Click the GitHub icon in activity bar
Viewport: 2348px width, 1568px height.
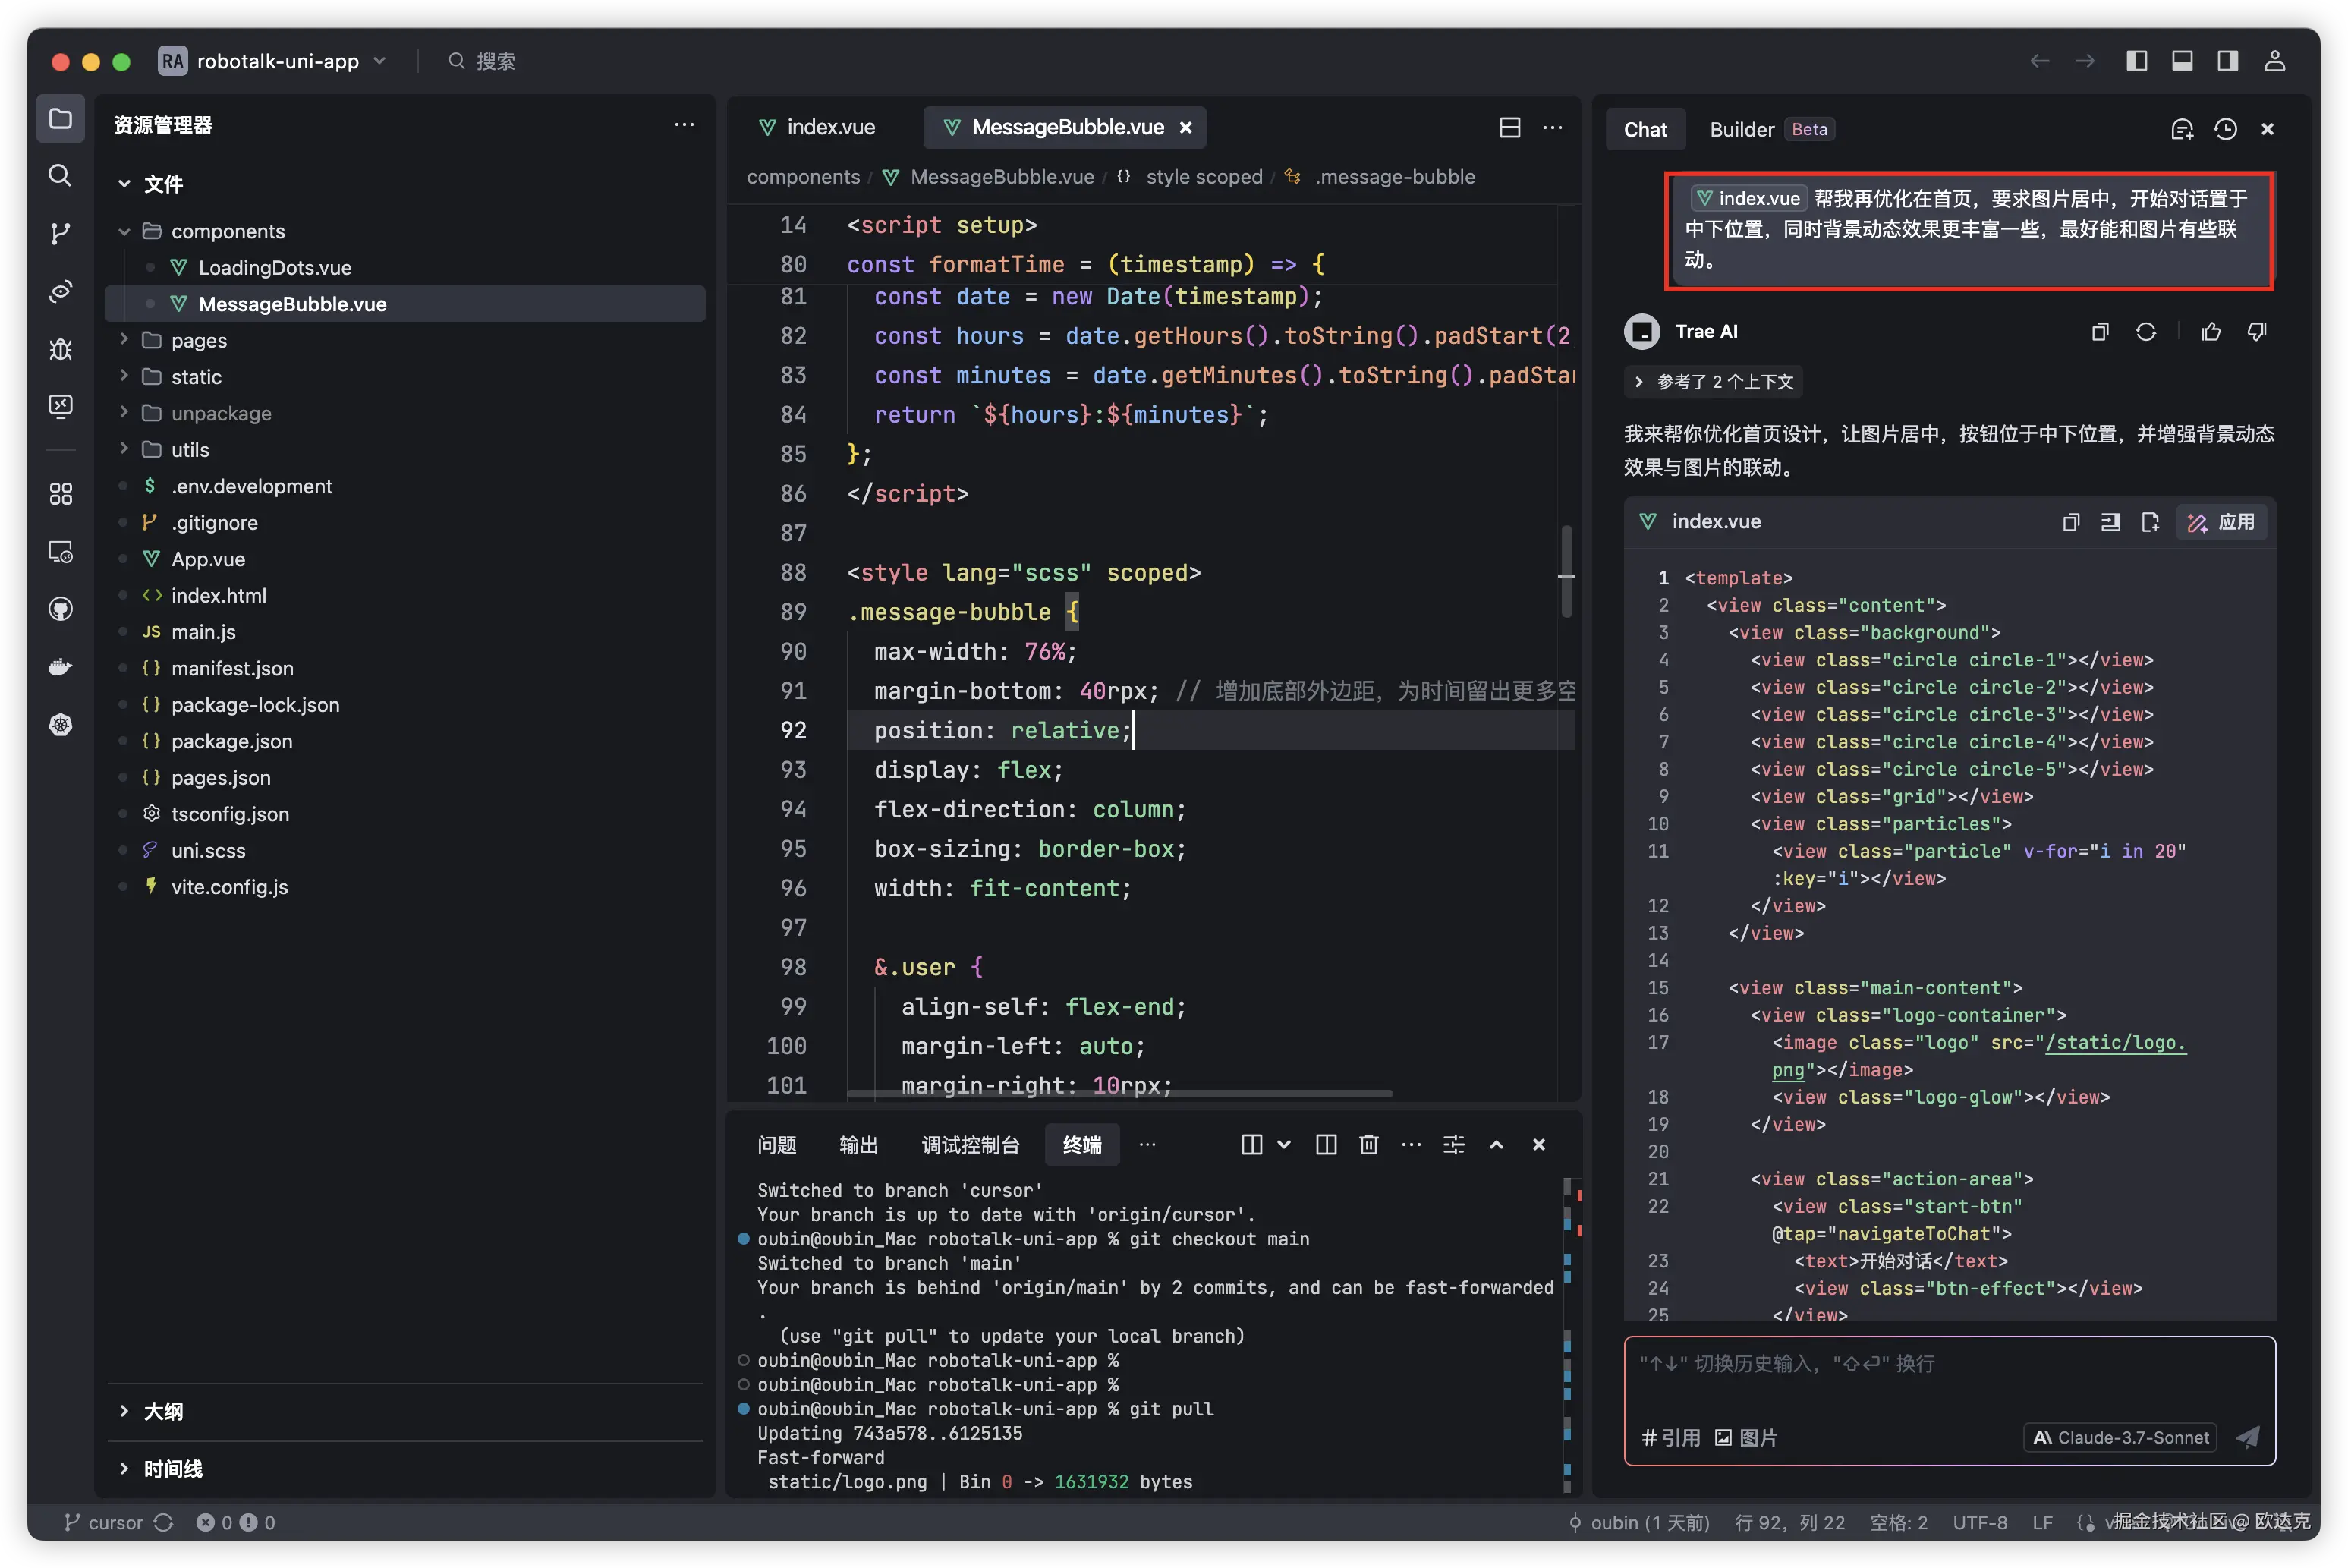pos(60,609)
